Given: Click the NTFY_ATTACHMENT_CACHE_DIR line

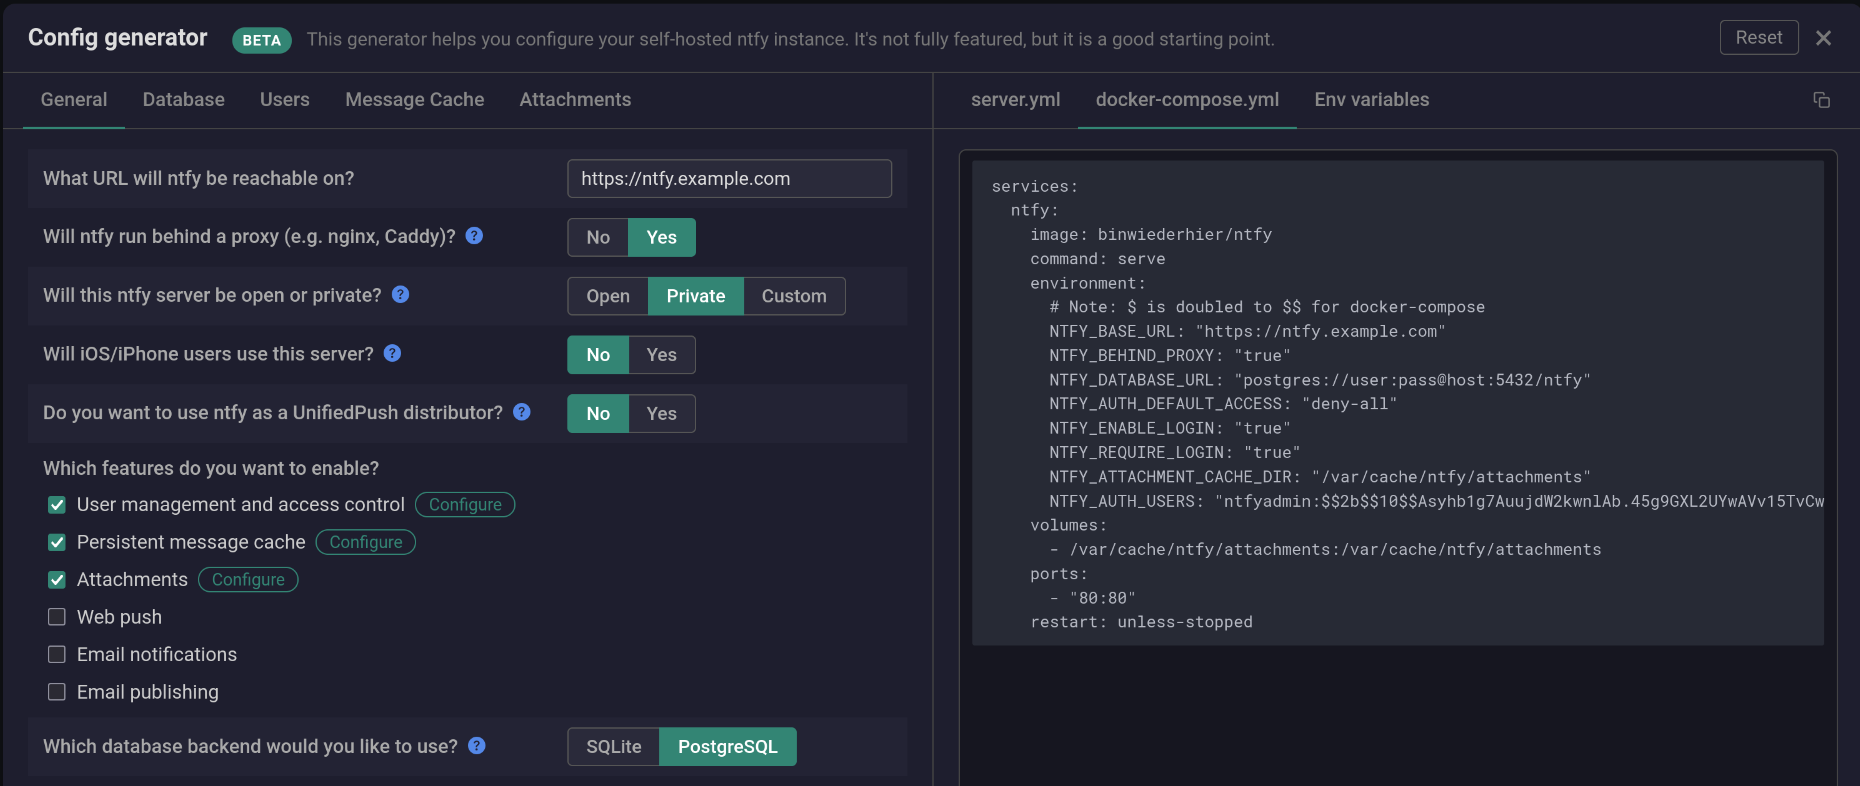Looking at the screenshot, I should coord(1320,477).
